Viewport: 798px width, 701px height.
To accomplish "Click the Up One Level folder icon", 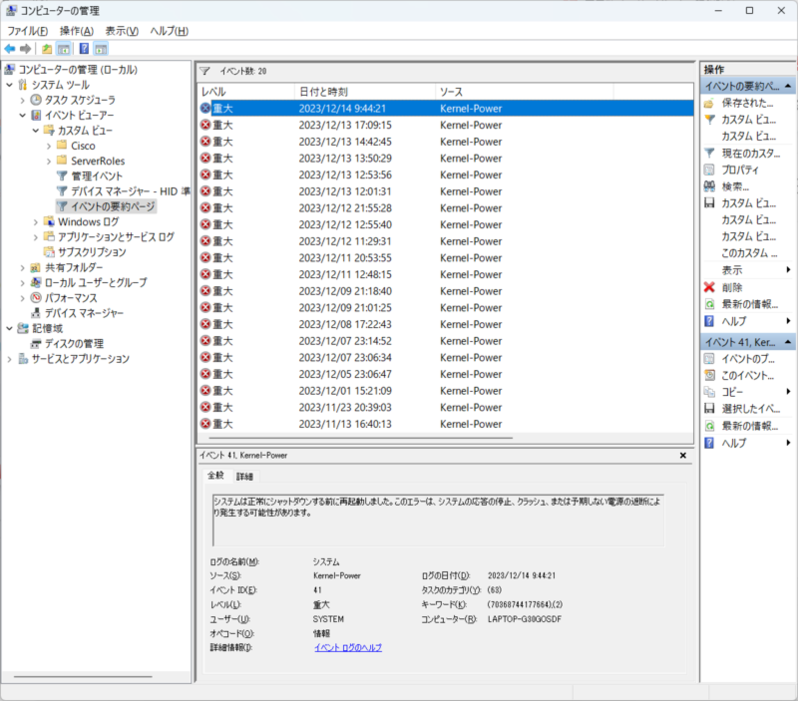I will coord(46,48).
